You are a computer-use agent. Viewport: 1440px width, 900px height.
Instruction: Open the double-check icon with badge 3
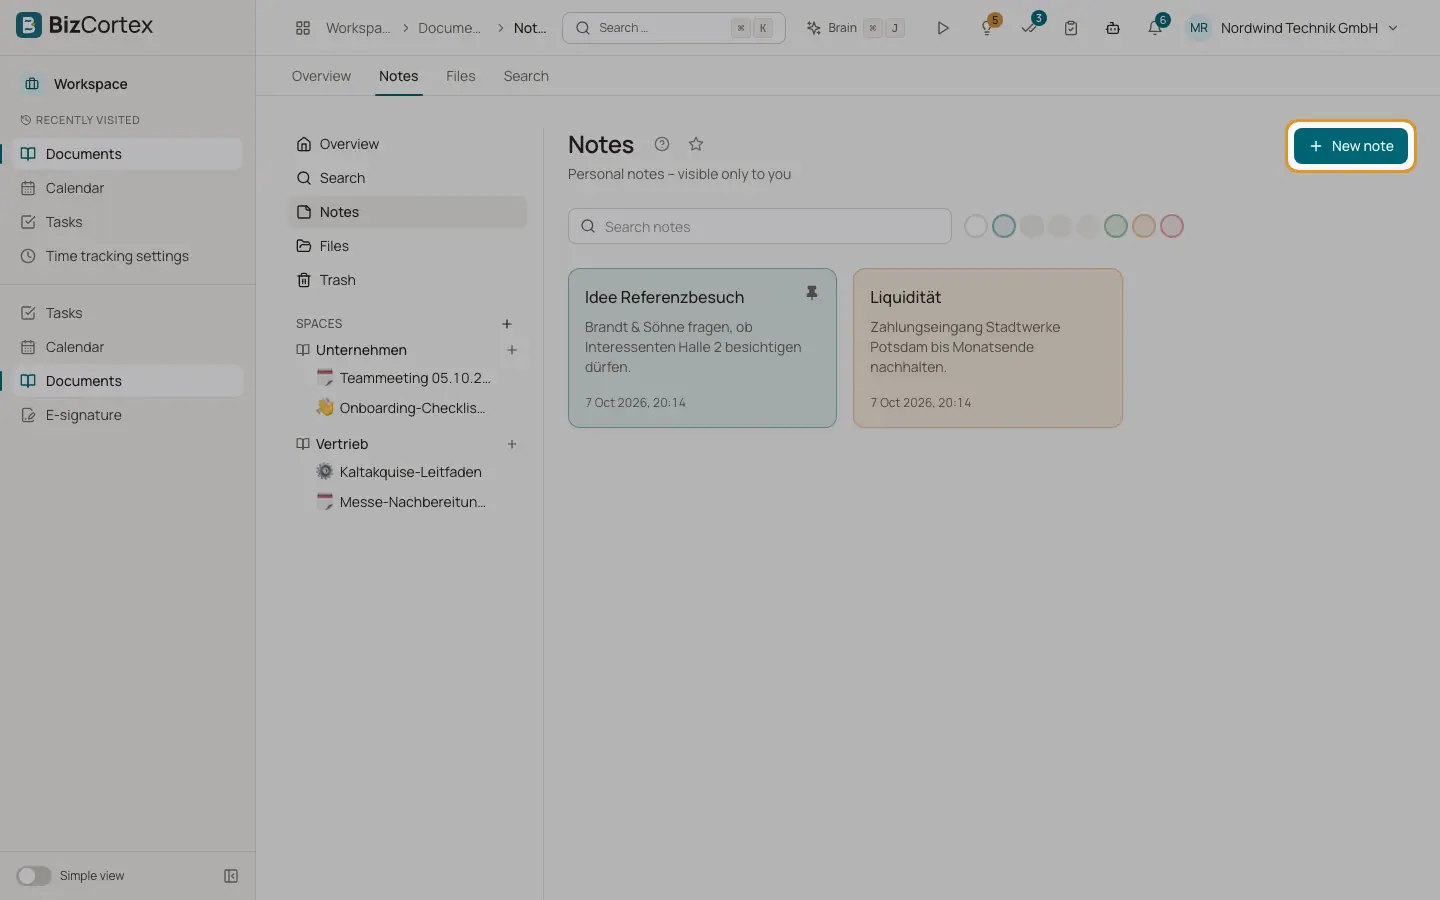click(1030, 27)
